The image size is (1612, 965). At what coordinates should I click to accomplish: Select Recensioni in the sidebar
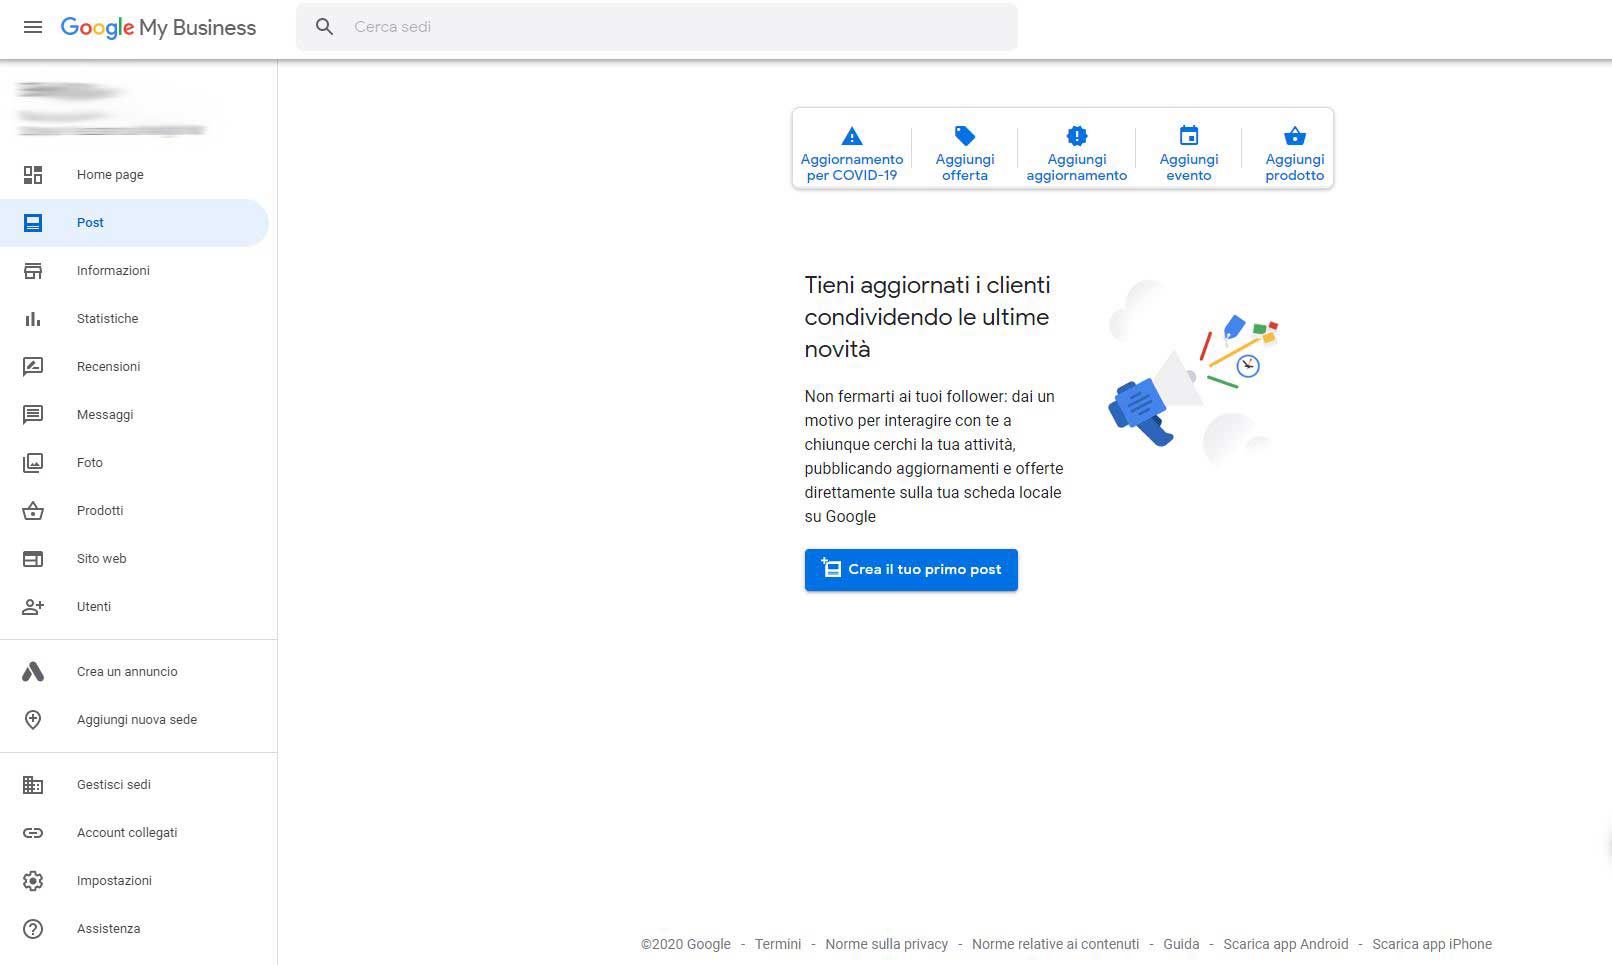(108, 367)
